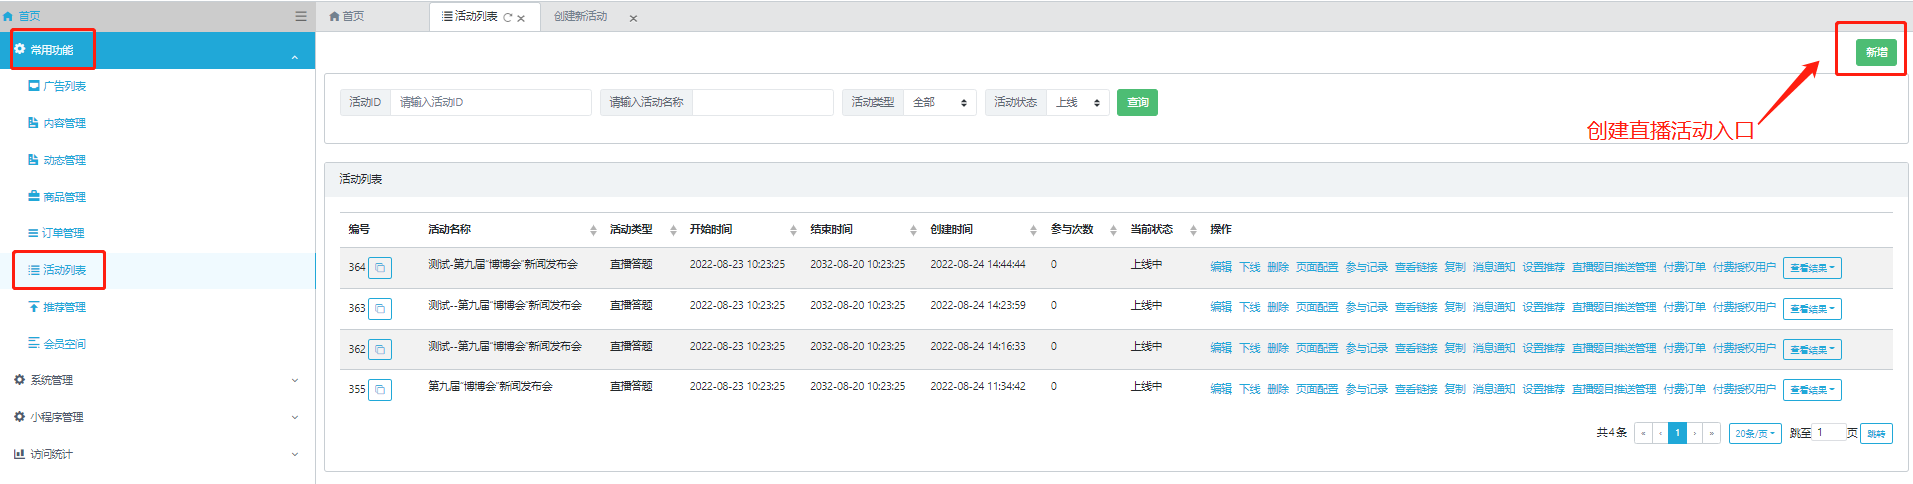The image size is (1913, 484).
Task: Open the 活动状态 dropdown showing 上线
Action: tap(1078, 103)
